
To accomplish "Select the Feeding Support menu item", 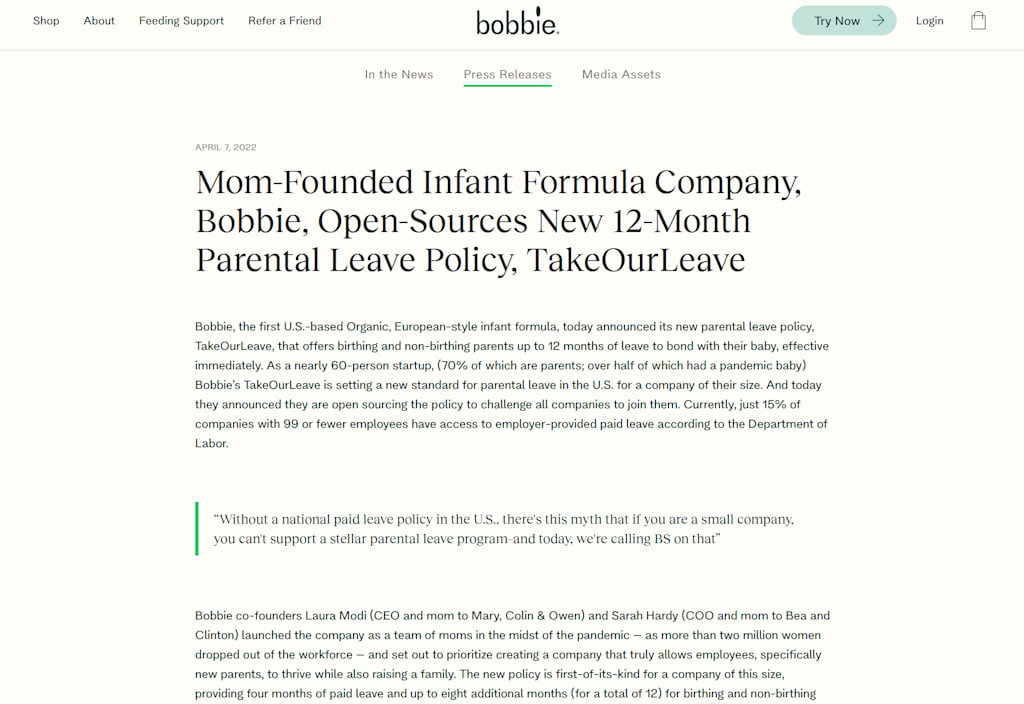I will (181, 20).
